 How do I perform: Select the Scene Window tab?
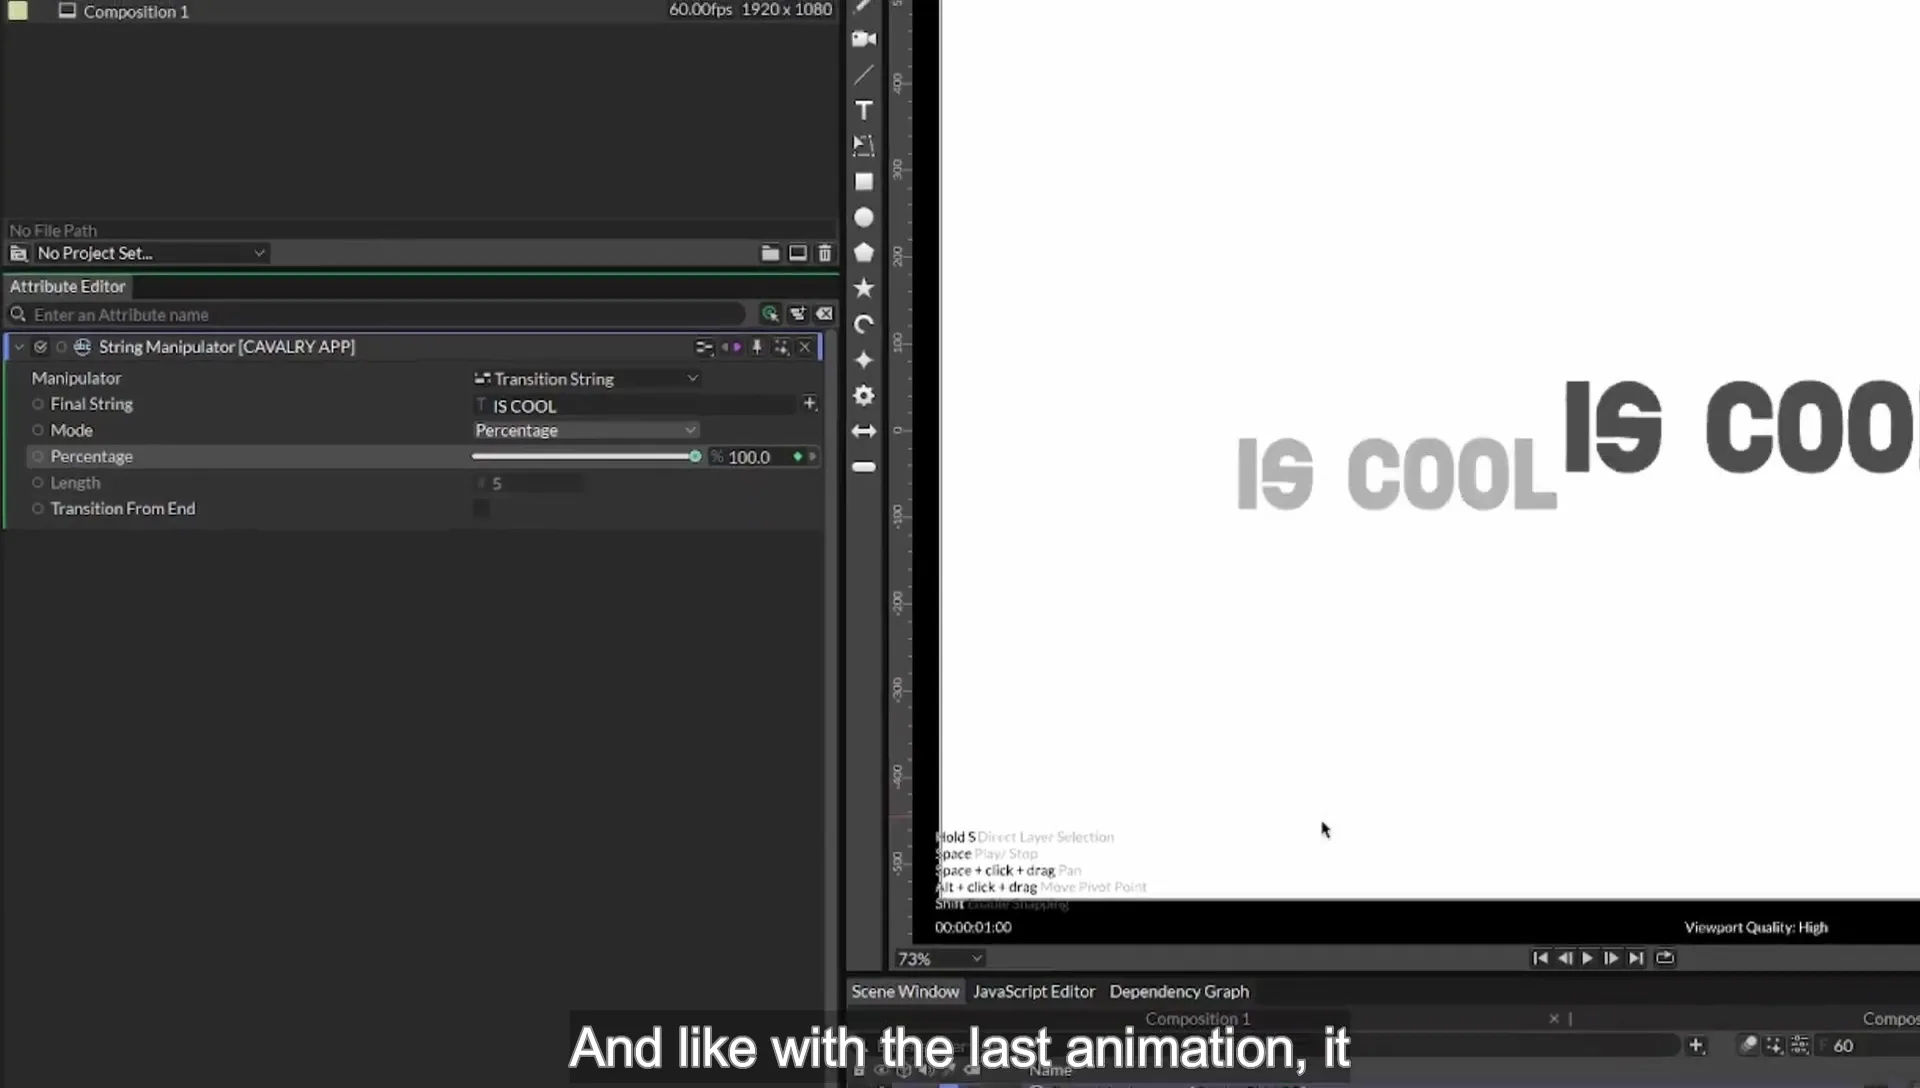pos(905,991)
